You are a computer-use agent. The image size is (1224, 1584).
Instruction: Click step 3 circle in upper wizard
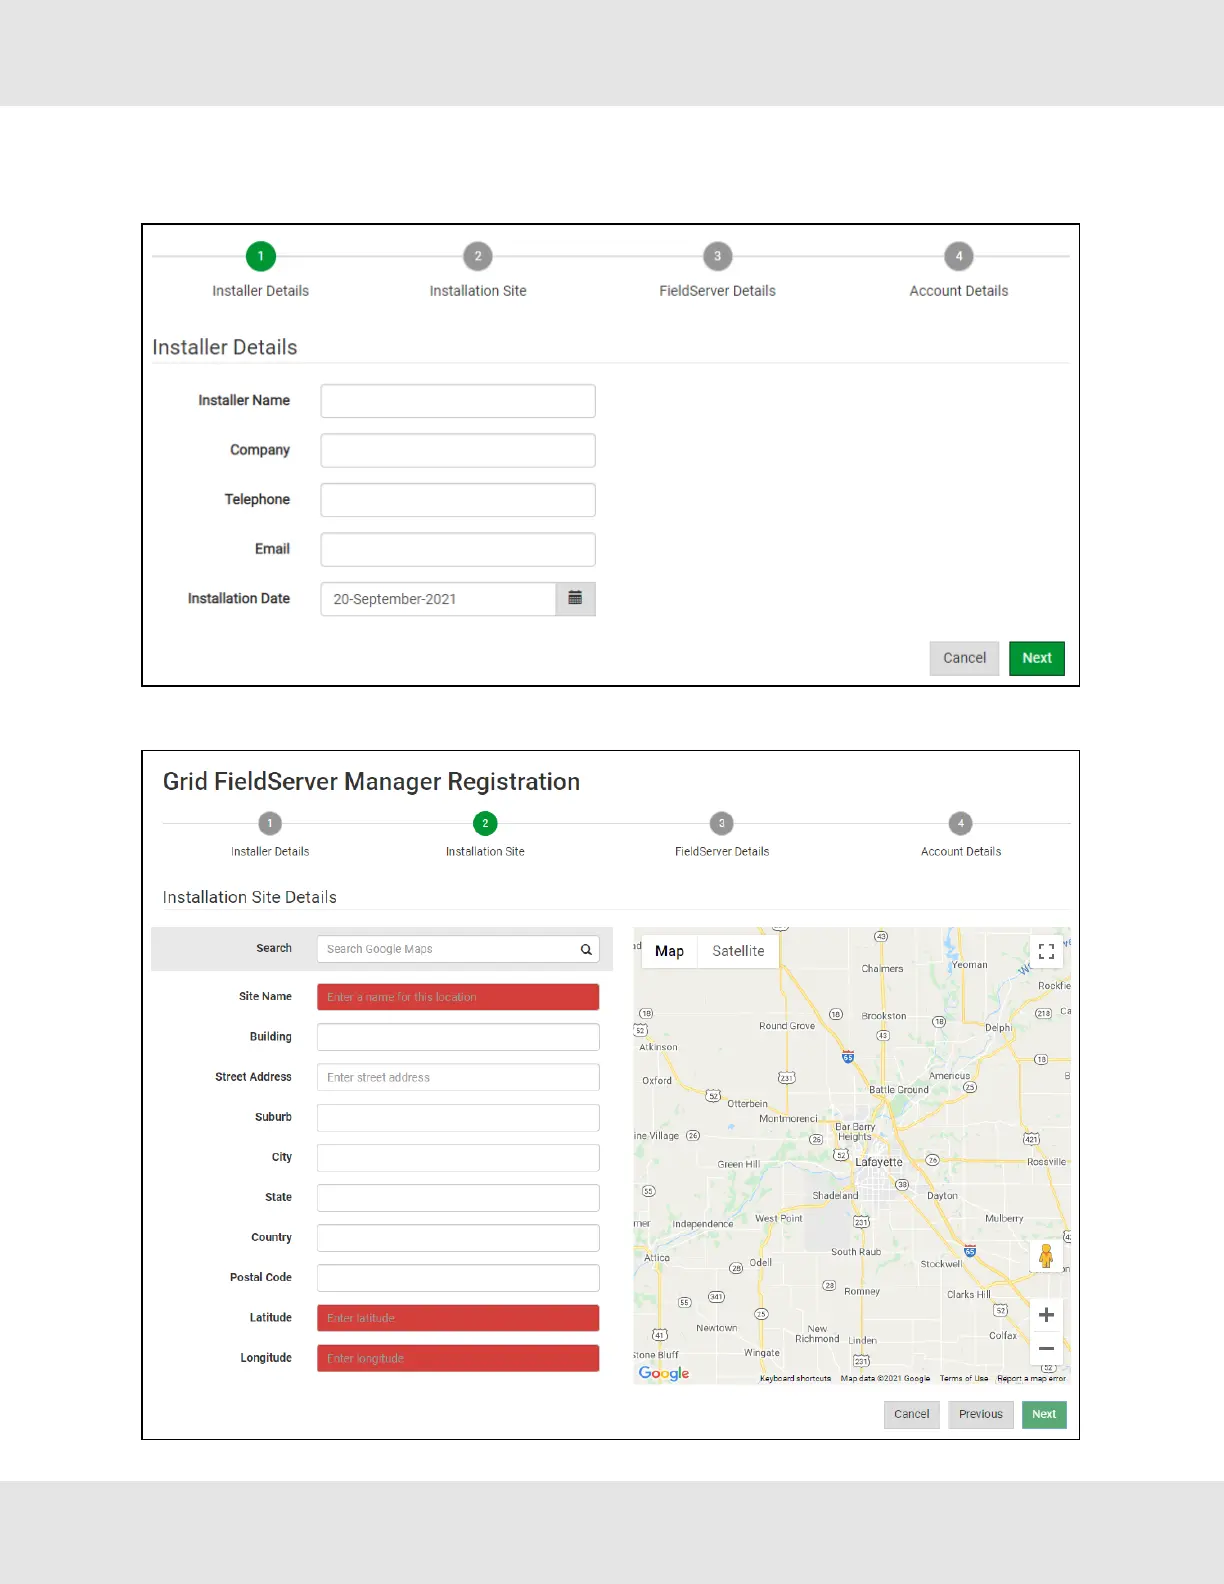(x=717, y=256)
